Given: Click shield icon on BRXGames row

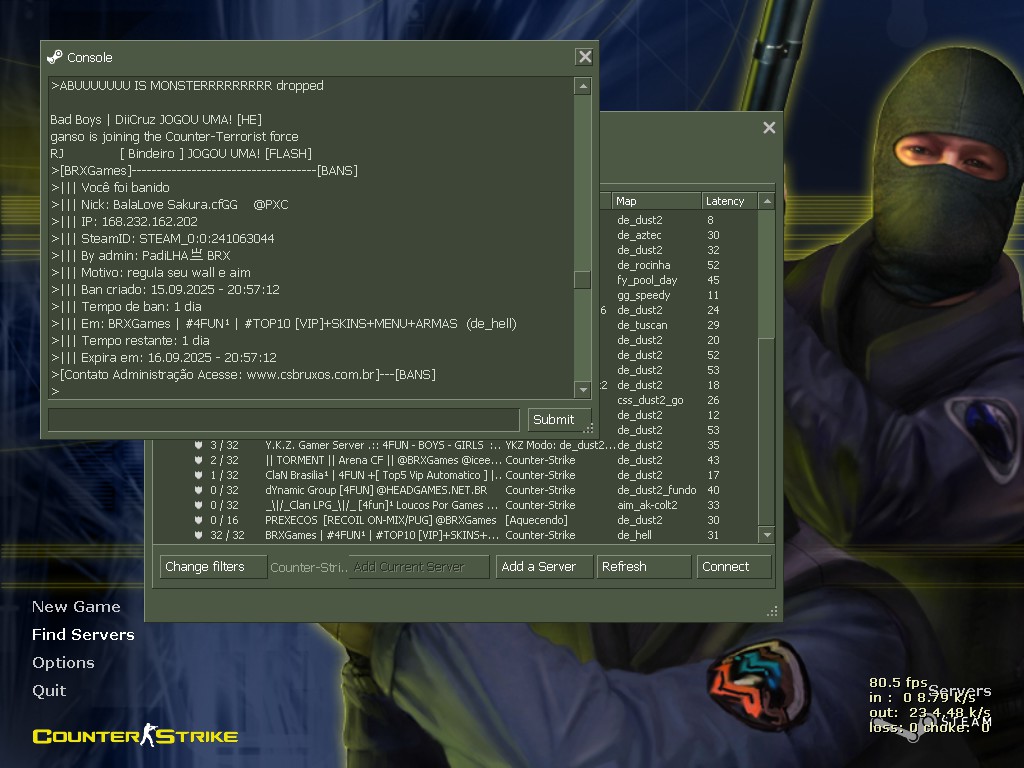Looking at the screenshot, I should pos(199,535).
